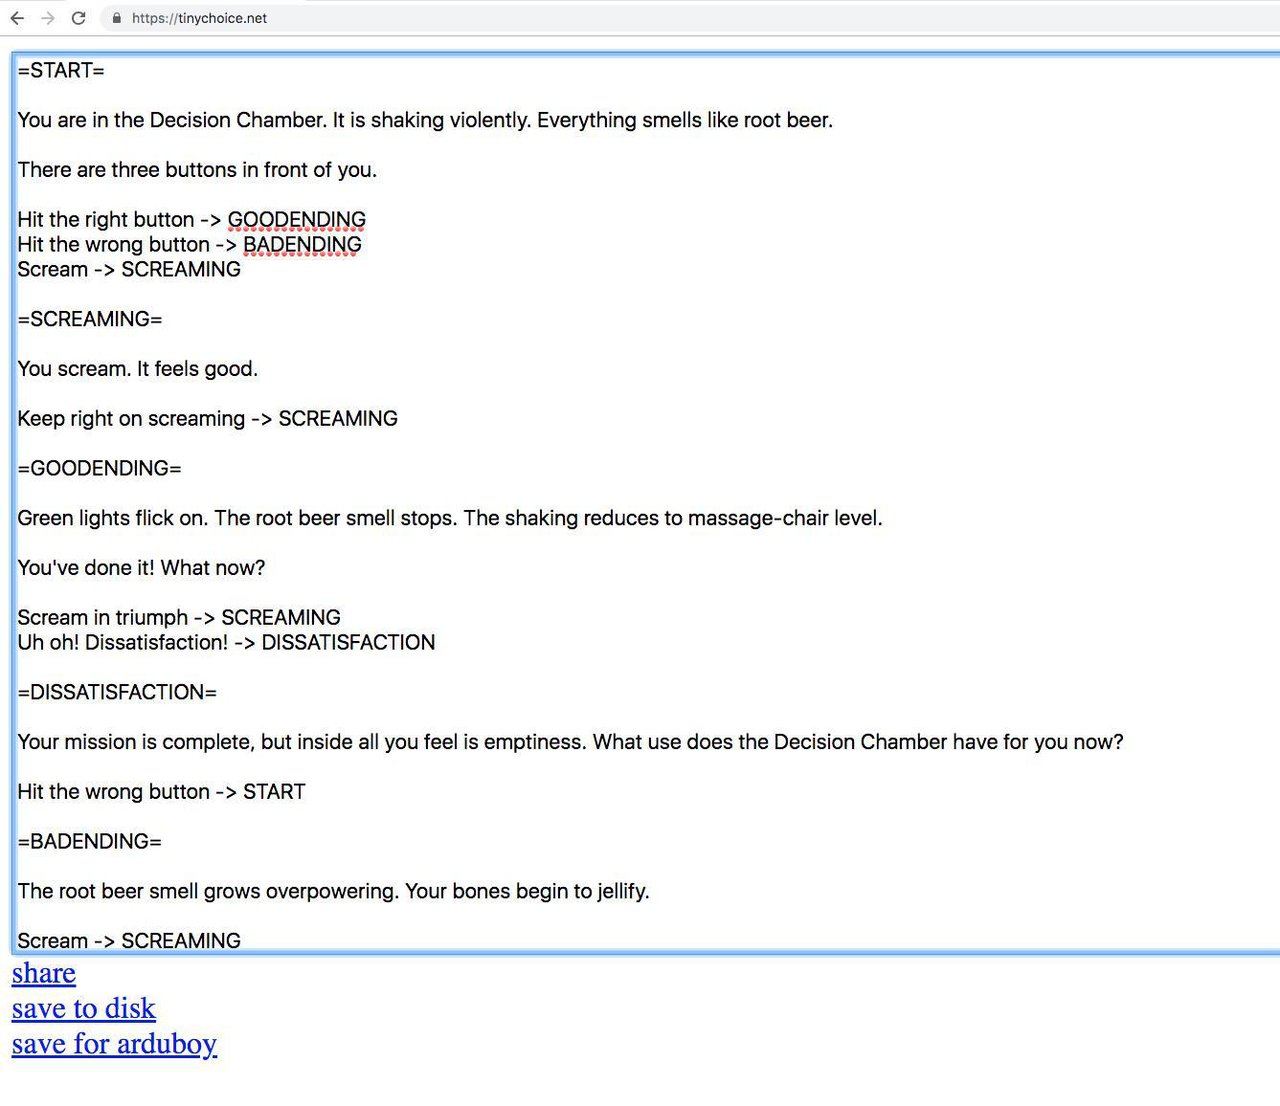Click 'The root beer smell grows overpowering' line
This screenshot has width=1280, height=1106.
tap(334, 891)
